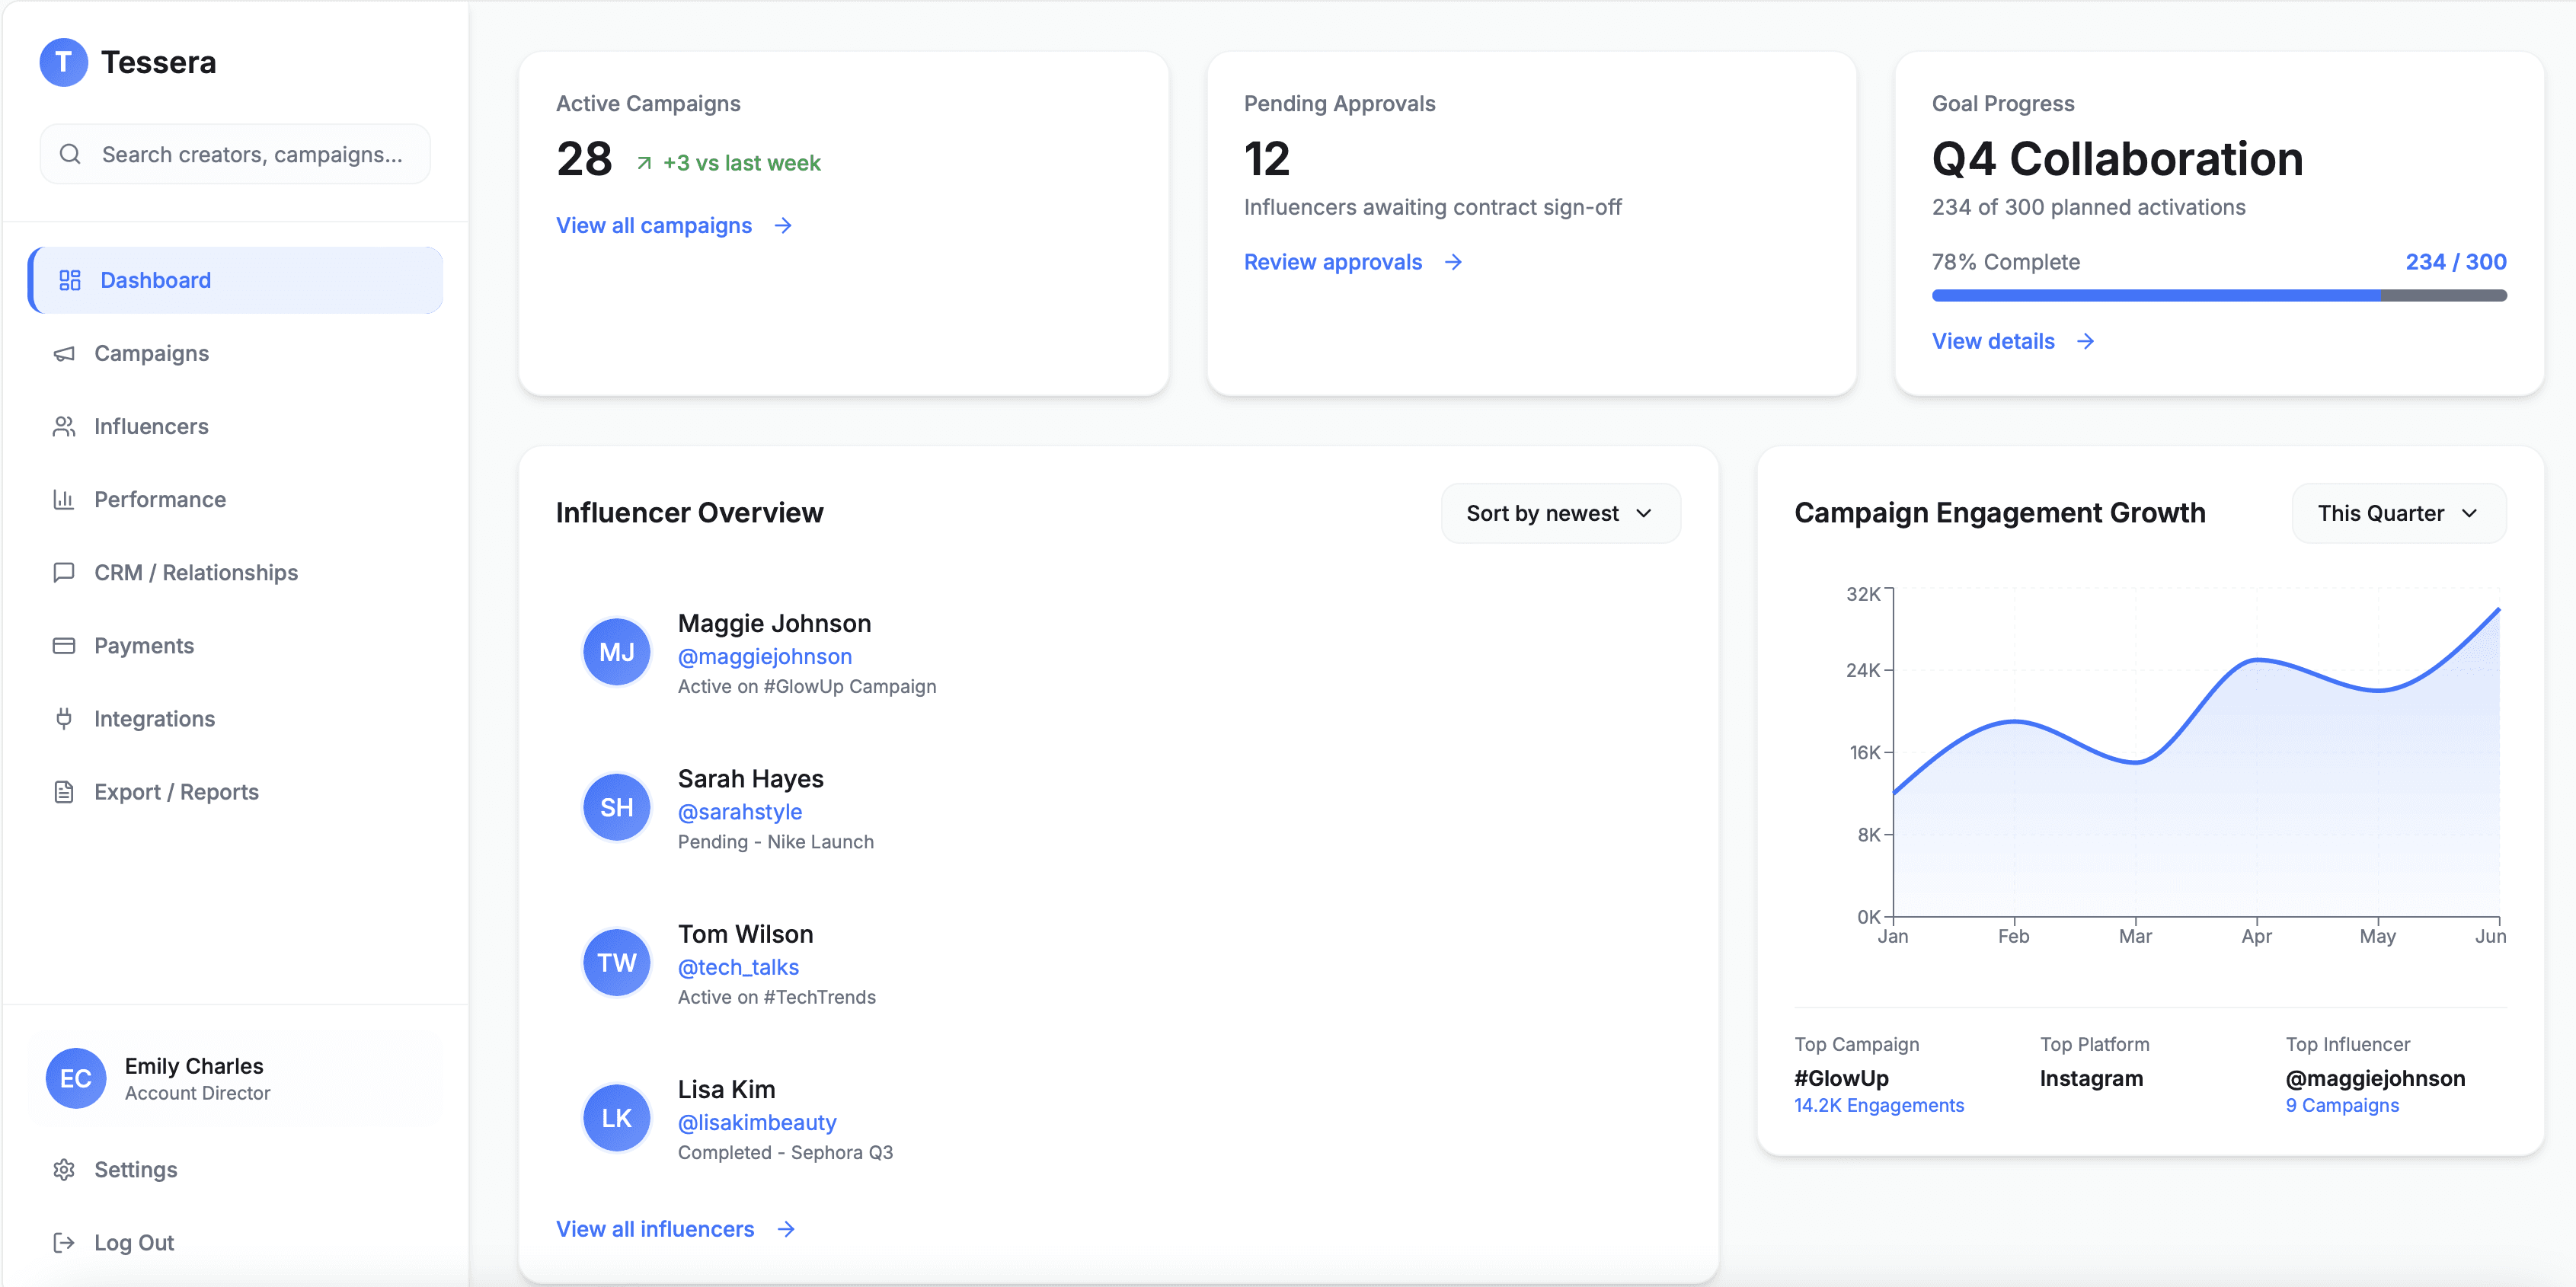
Task: Open Settings in sidebar
Action: (x=235, y=1169)
